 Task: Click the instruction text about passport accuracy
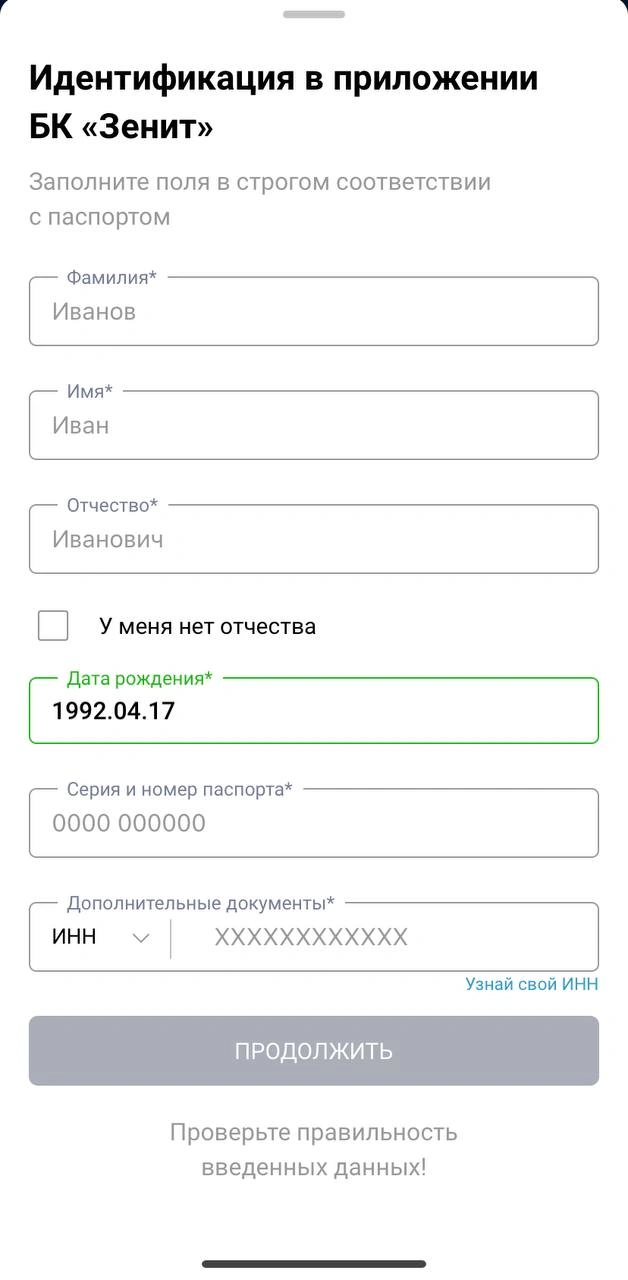(x=260, y=196)
